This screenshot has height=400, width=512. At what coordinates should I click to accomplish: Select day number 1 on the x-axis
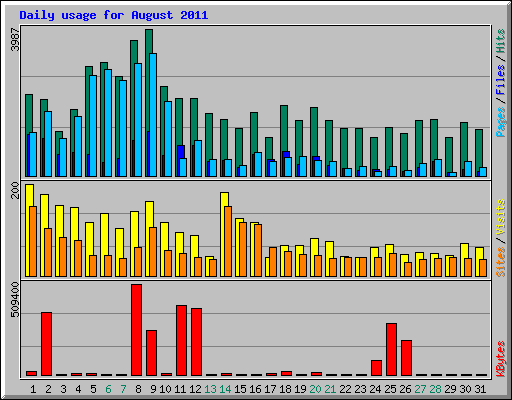[x=33, y=389]
